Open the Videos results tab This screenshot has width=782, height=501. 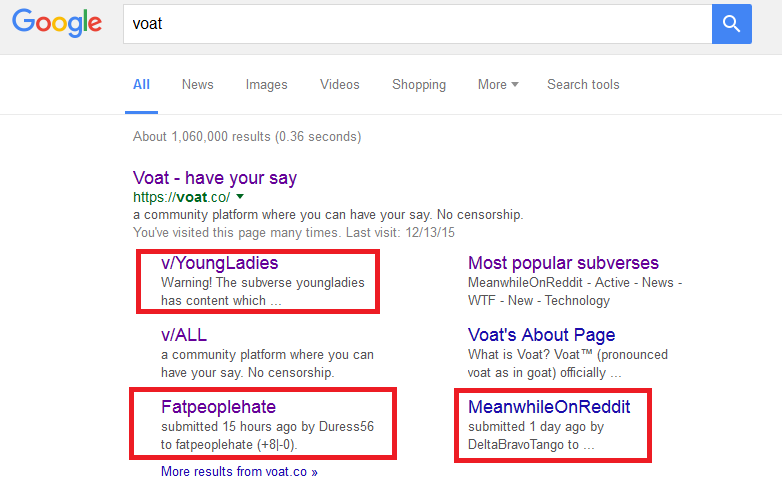pyautogui.click(x=339, y=85)
